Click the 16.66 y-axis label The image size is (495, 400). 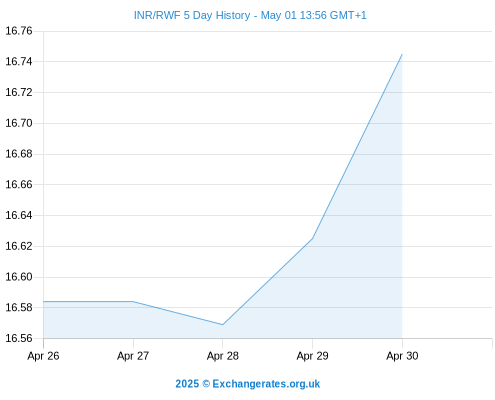(x=19, y=185)
